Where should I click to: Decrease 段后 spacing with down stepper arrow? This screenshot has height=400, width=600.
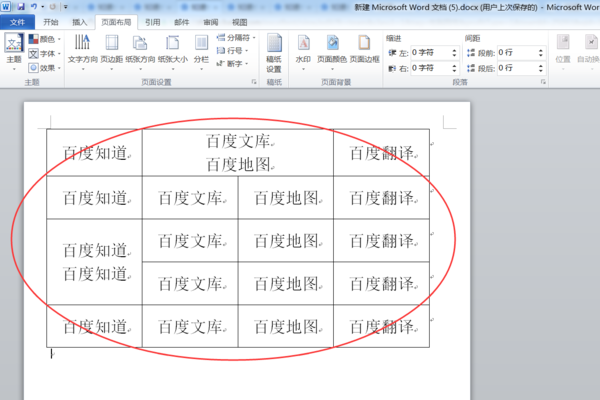click(541, 72)
